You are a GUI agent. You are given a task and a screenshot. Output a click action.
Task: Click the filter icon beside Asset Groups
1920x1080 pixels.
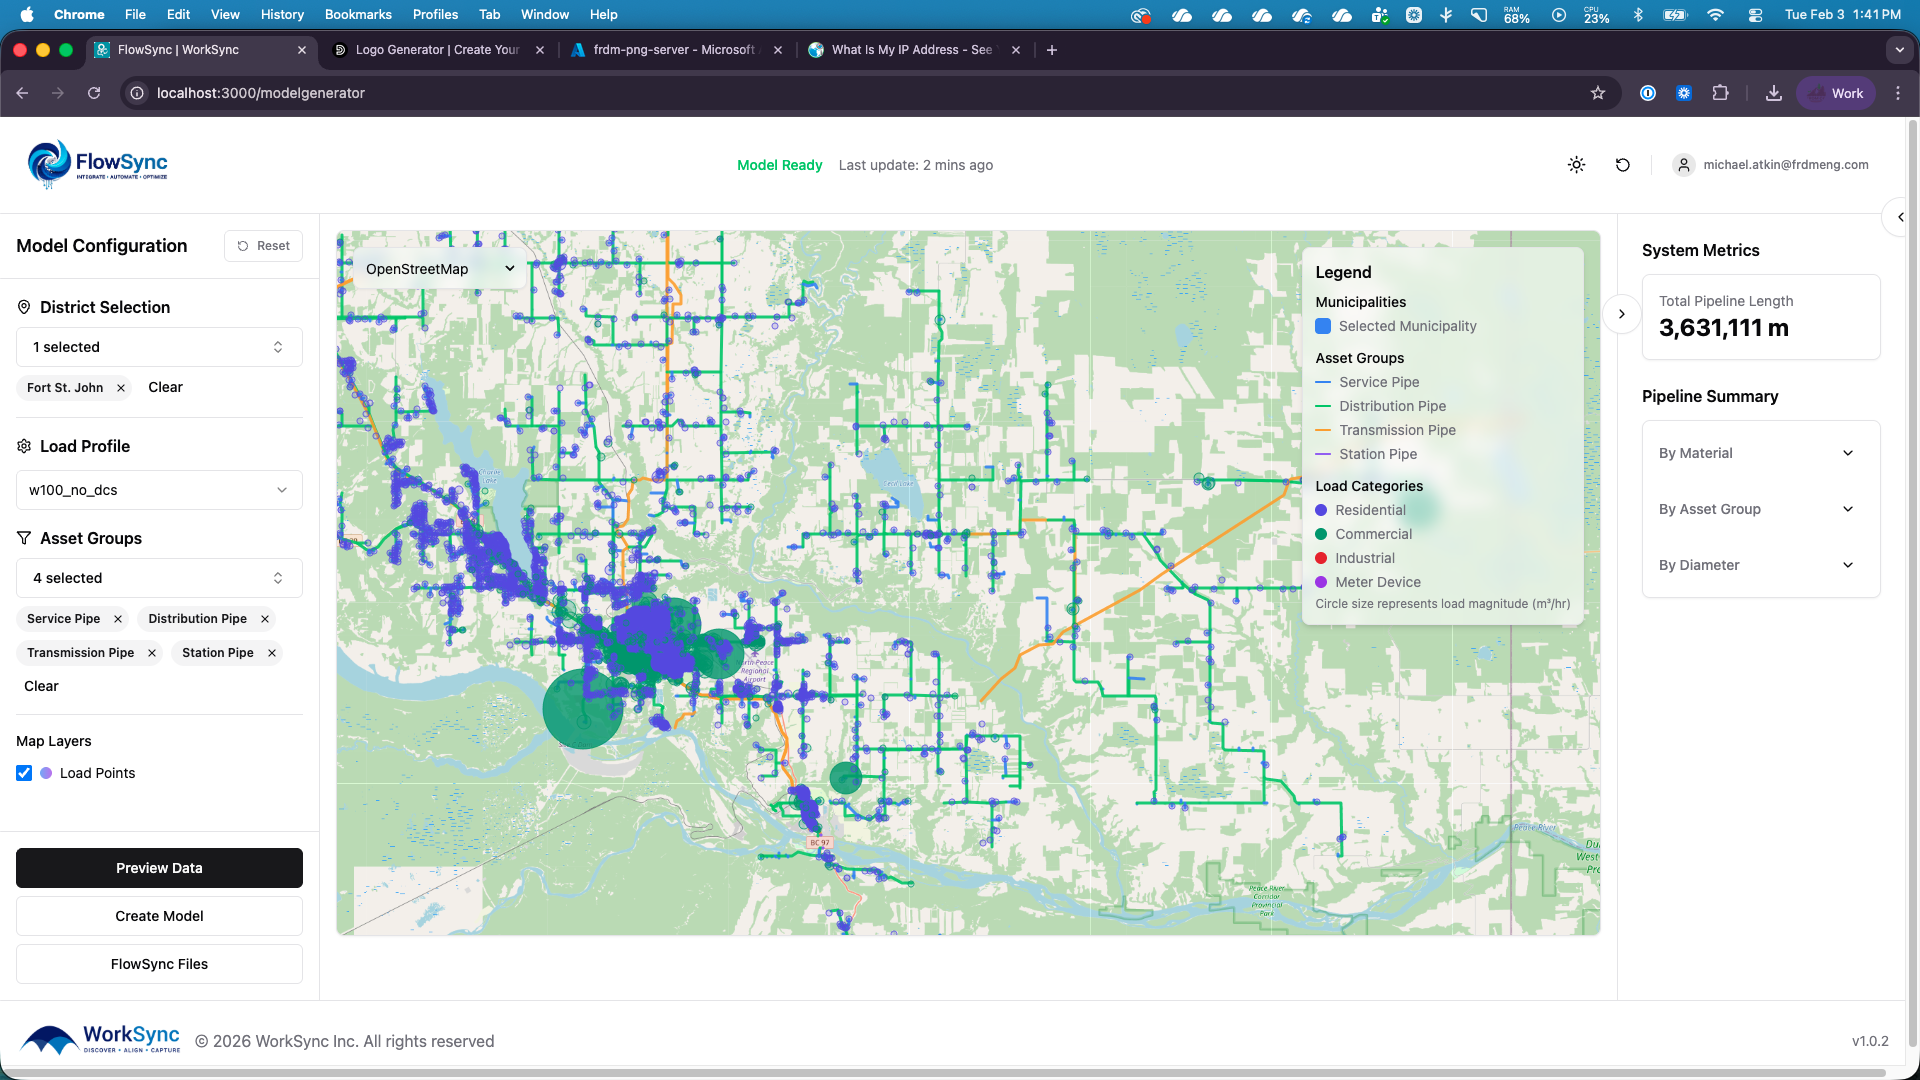pos(23,538)
